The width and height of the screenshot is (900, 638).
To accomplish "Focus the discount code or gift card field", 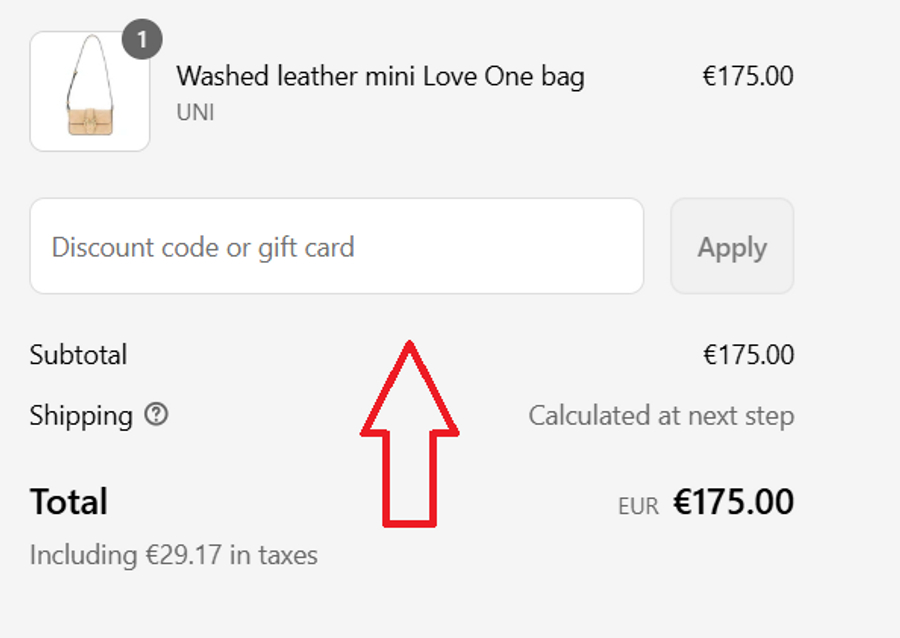I will coord(336,246).
